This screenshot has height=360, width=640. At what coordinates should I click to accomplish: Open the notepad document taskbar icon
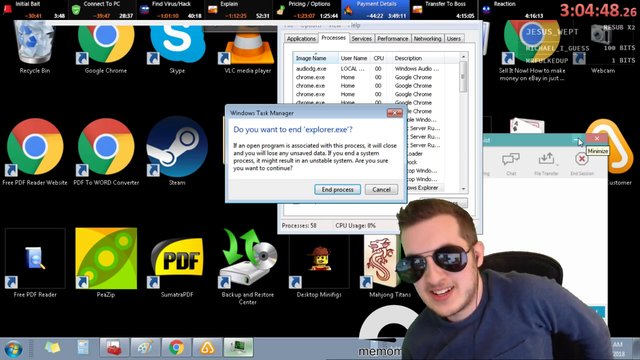coord(83,348)
